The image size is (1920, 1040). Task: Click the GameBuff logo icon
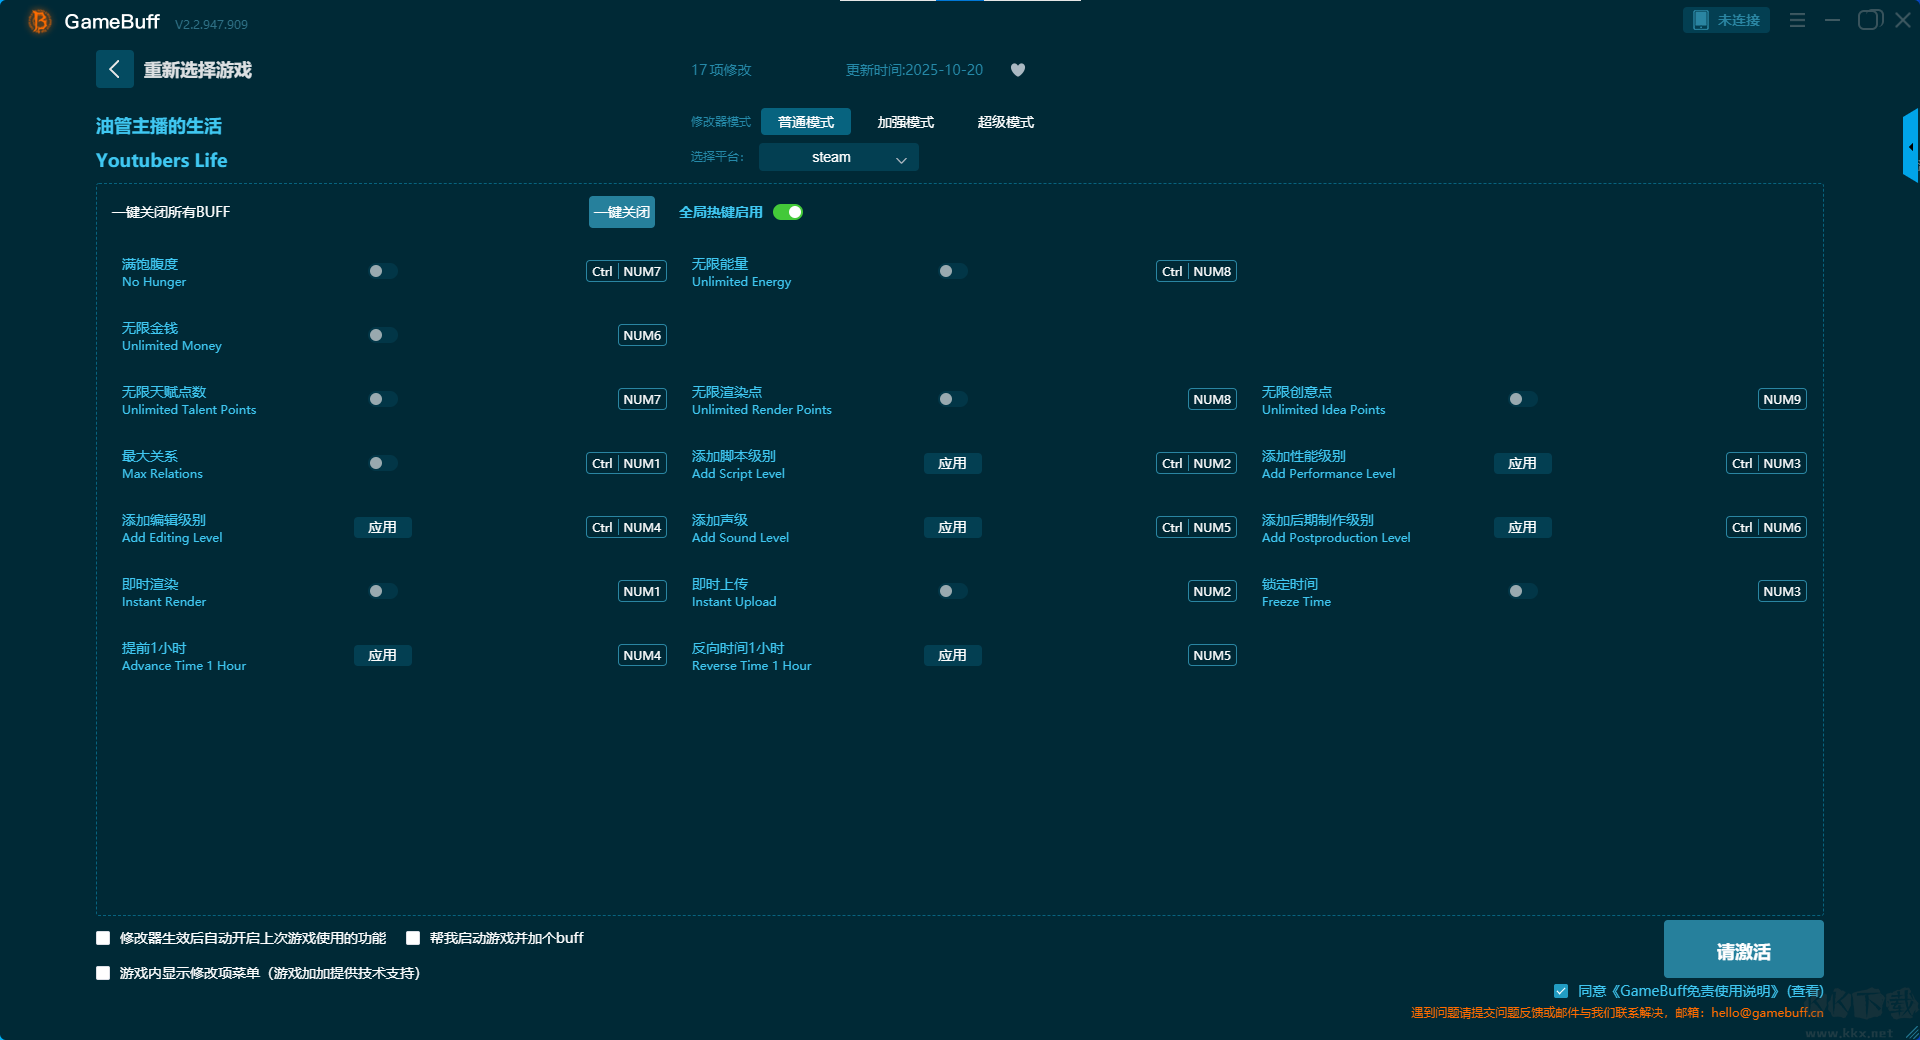(x=40, y=21)
